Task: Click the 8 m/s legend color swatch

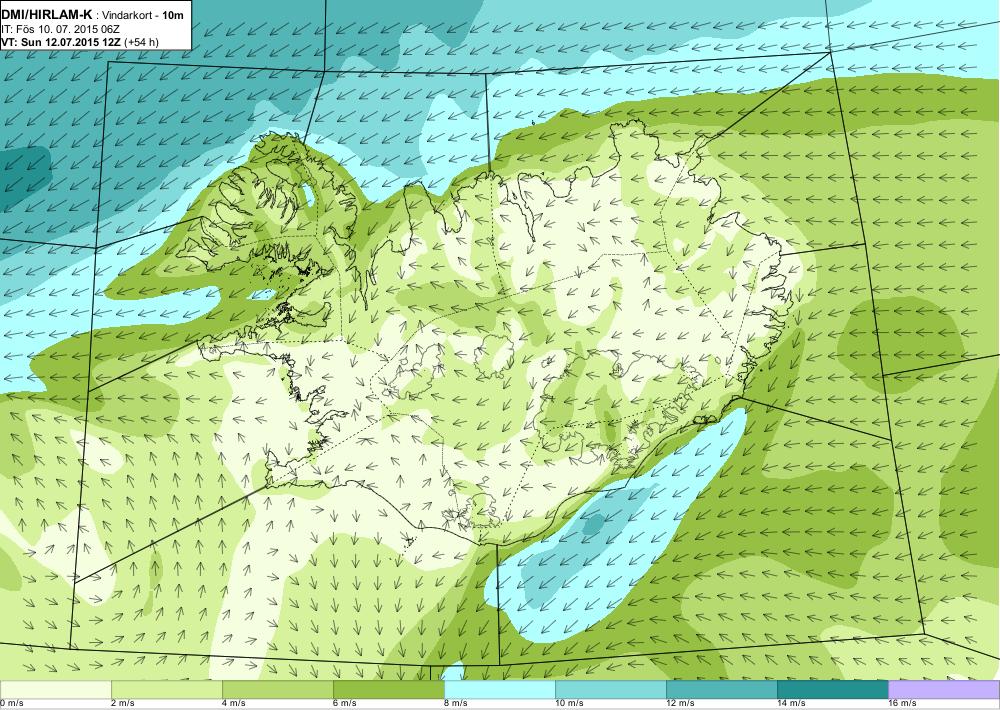Action: click(499, 689)
